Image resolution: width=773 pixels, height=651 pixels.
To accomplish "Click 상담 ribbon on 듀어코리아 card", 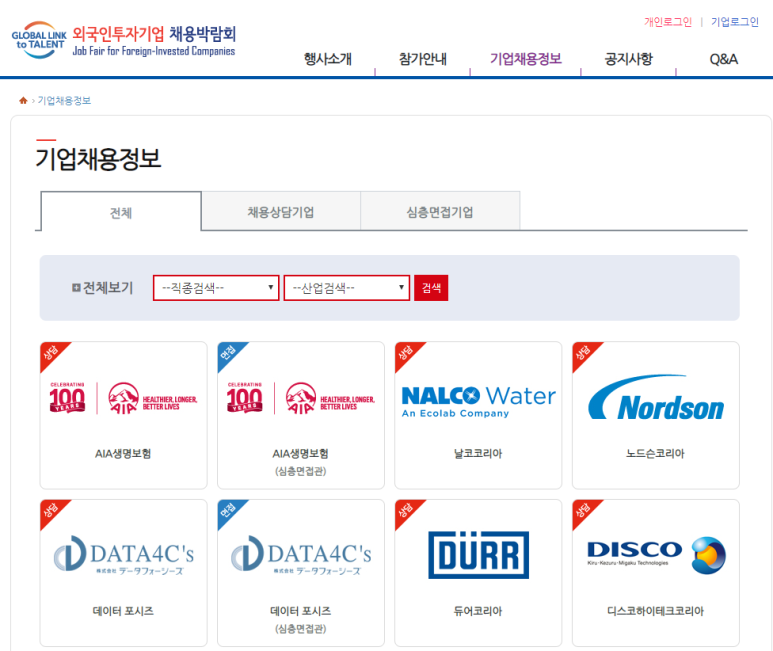I will (x=406, y=511).
